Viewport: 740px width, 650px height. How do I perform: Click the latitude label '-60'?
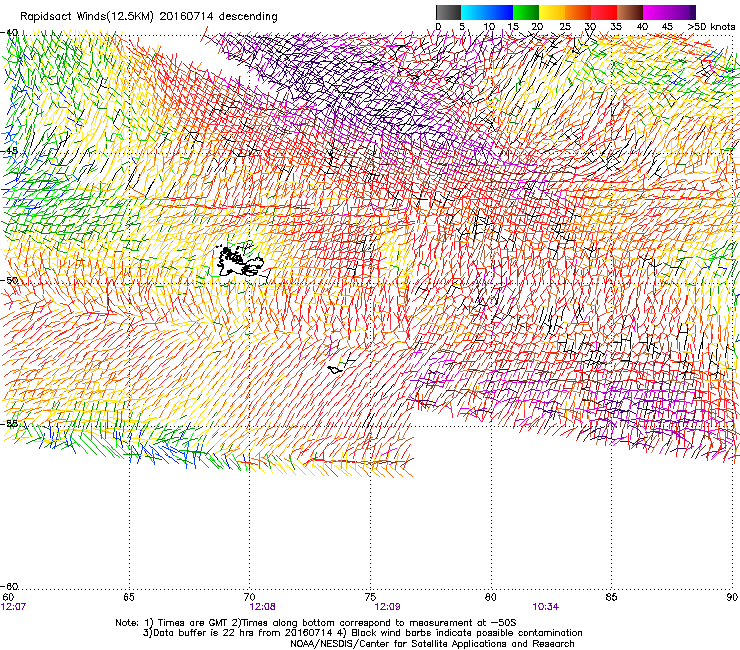coord(9,586)
